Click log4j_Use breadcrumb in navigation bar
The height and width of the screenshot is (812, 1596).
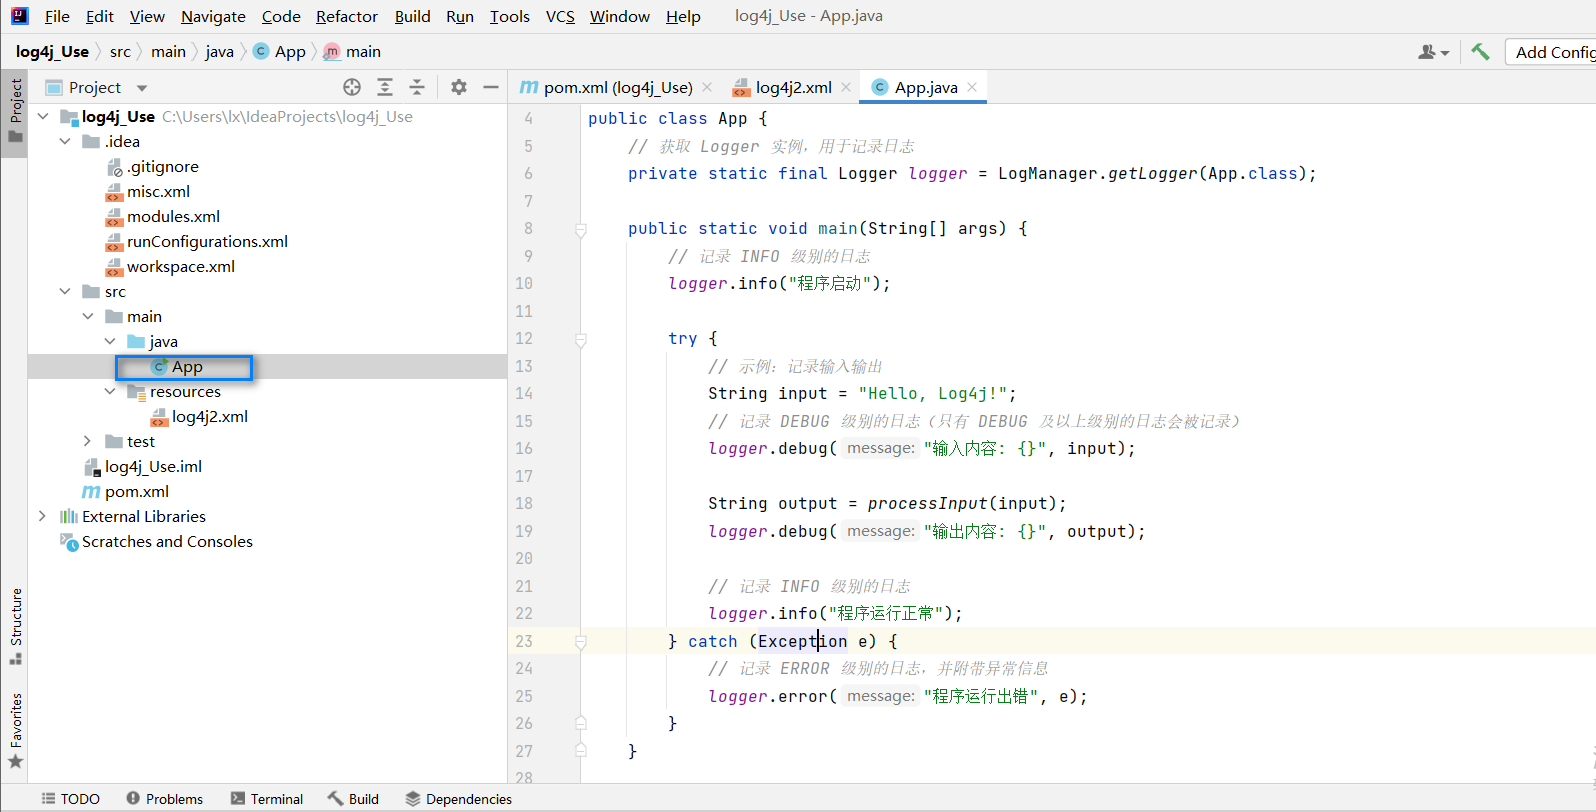coord(52,52)
